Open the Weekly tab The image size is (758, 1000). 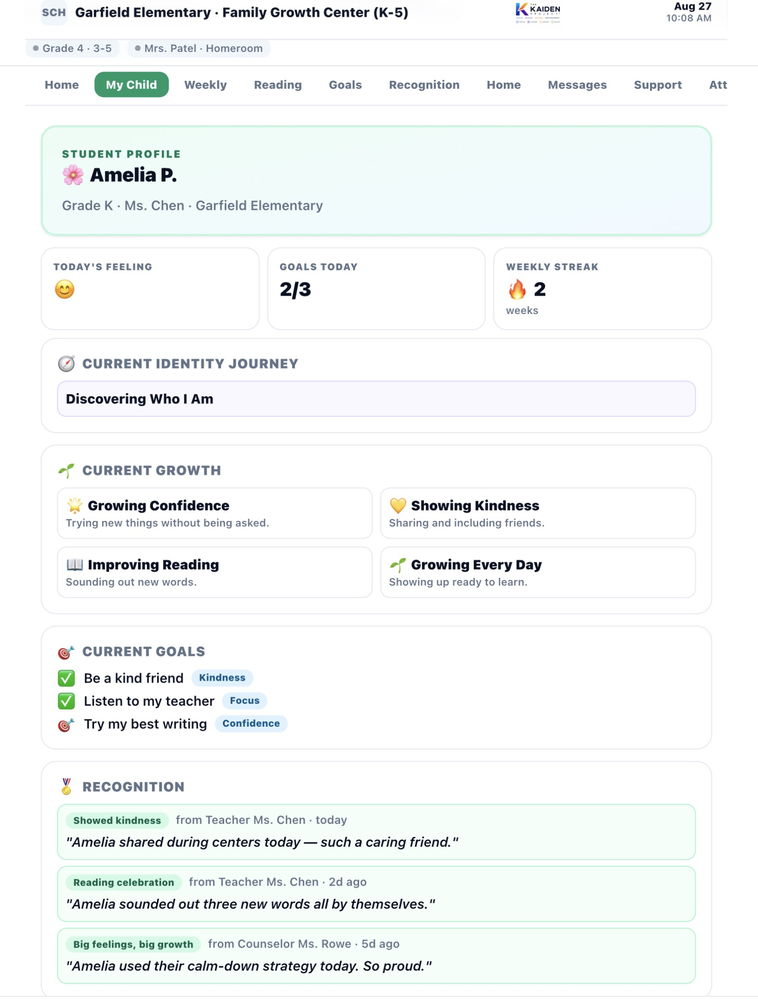point(205,85)
